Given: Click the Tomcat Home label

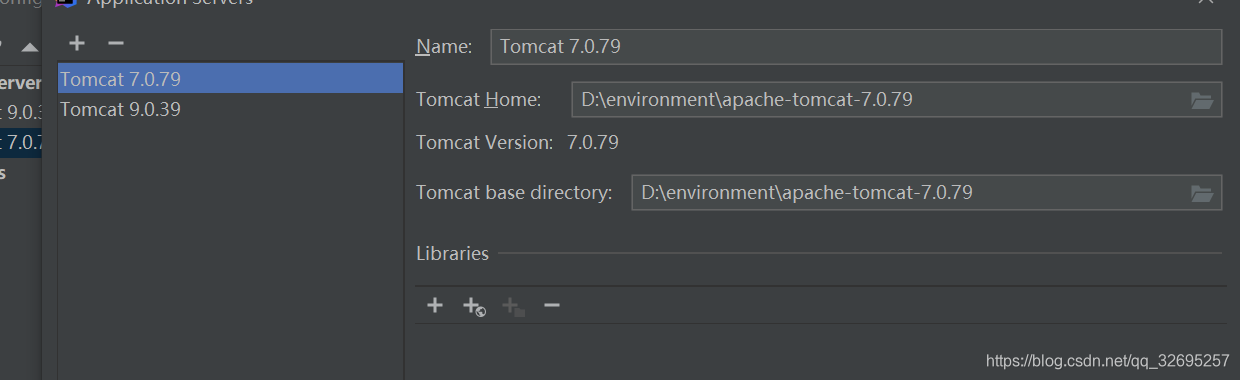Looking at the screenshot, I should click(x=478, y=99).
